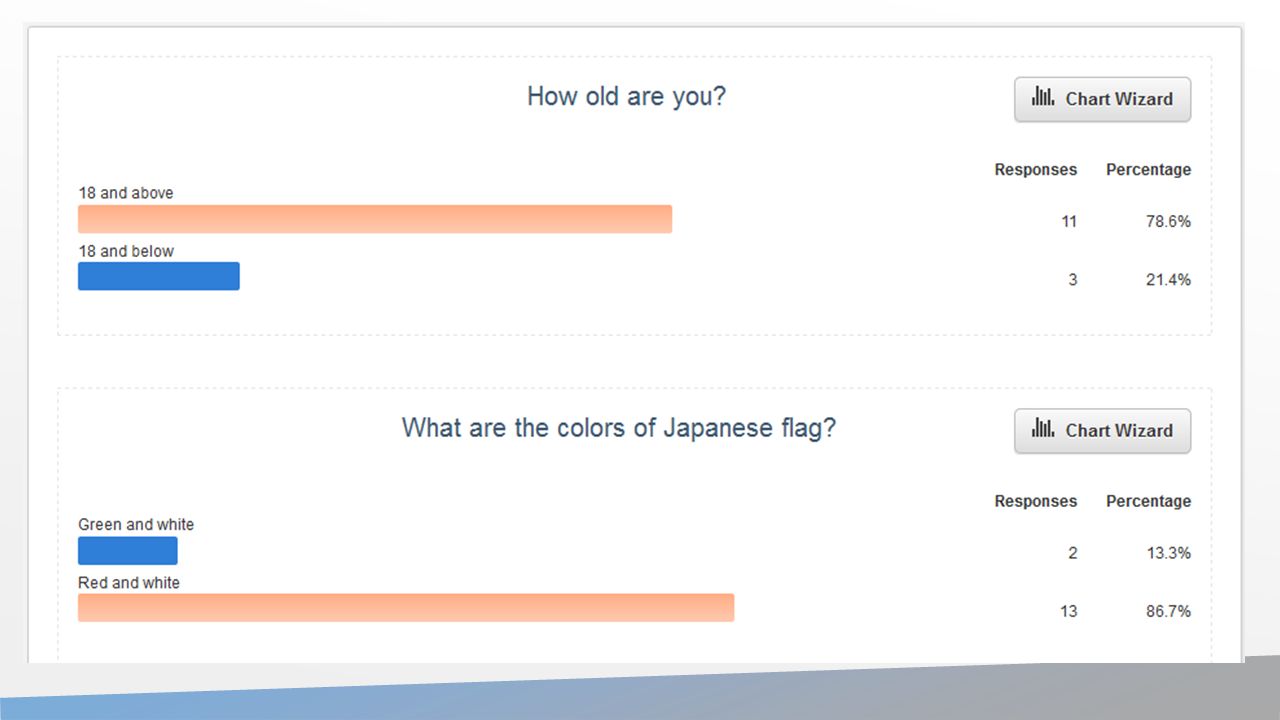Select the Japanese flag question title

pos(619,428)
